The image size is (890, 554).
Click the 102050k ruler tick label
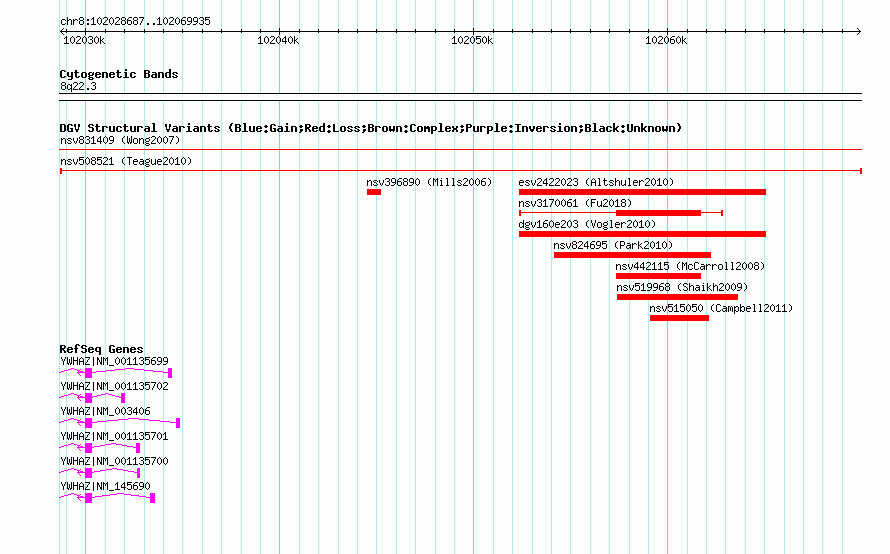coord(472,40)
